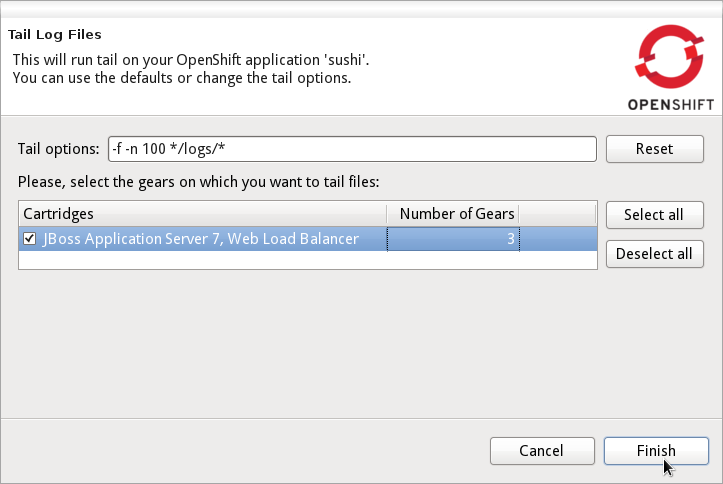Click the gears count cell showing 3
This screenshot has width=723, height=484.
(453, 239)
